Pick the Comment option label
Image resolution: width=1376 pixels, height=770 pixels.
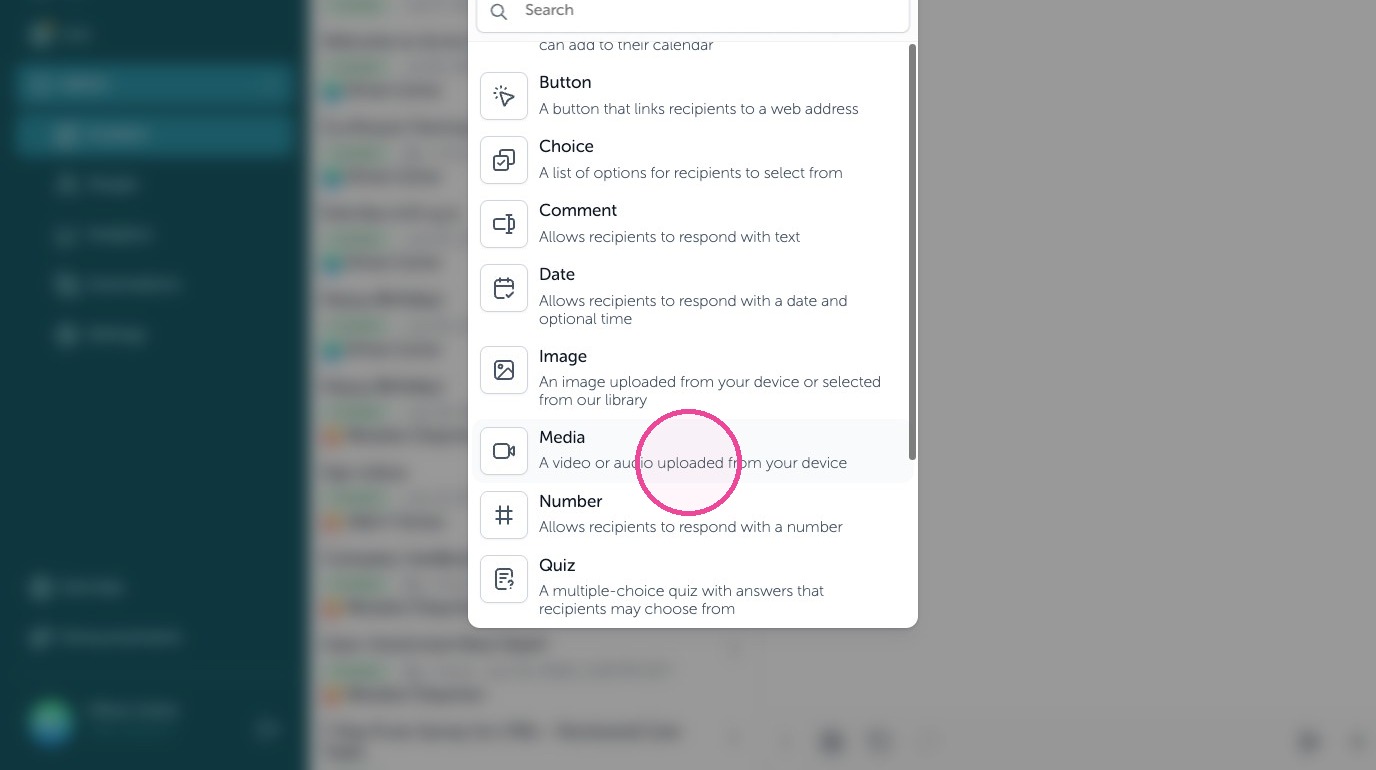(x=578, y=211)
